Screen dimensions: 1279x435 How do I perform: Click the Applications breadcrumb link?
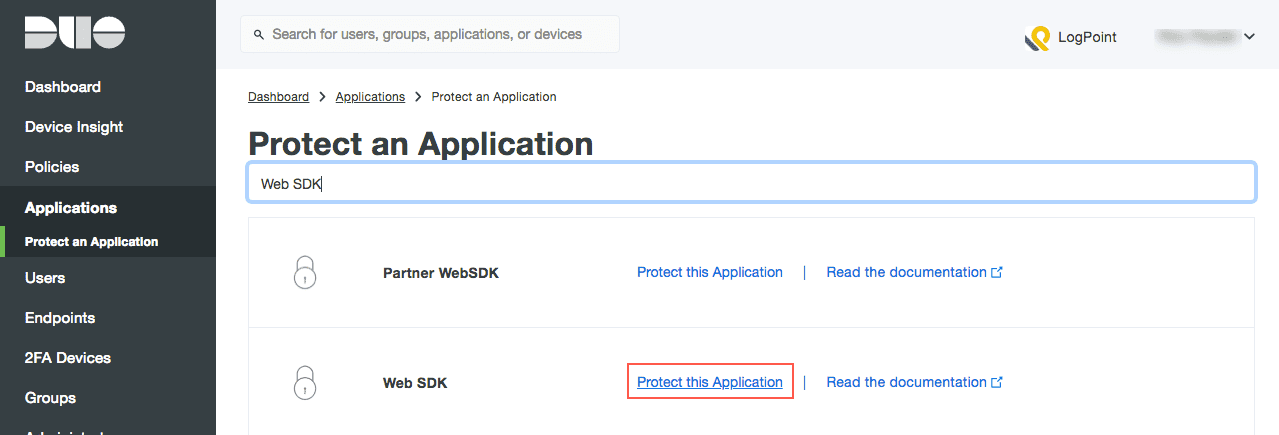tap(370, 97)
